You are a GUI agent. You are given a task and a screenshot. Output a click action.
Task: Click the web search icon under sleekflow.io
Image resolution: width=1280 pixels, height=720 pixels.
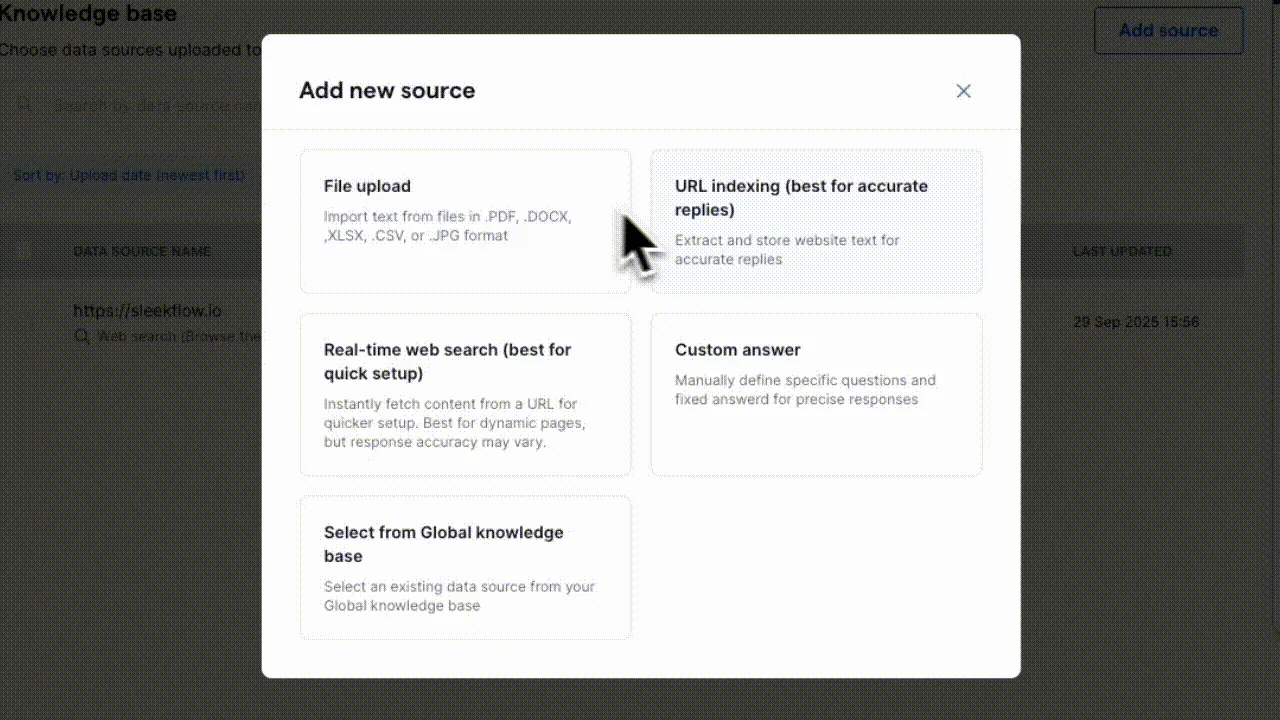(82, 337)
